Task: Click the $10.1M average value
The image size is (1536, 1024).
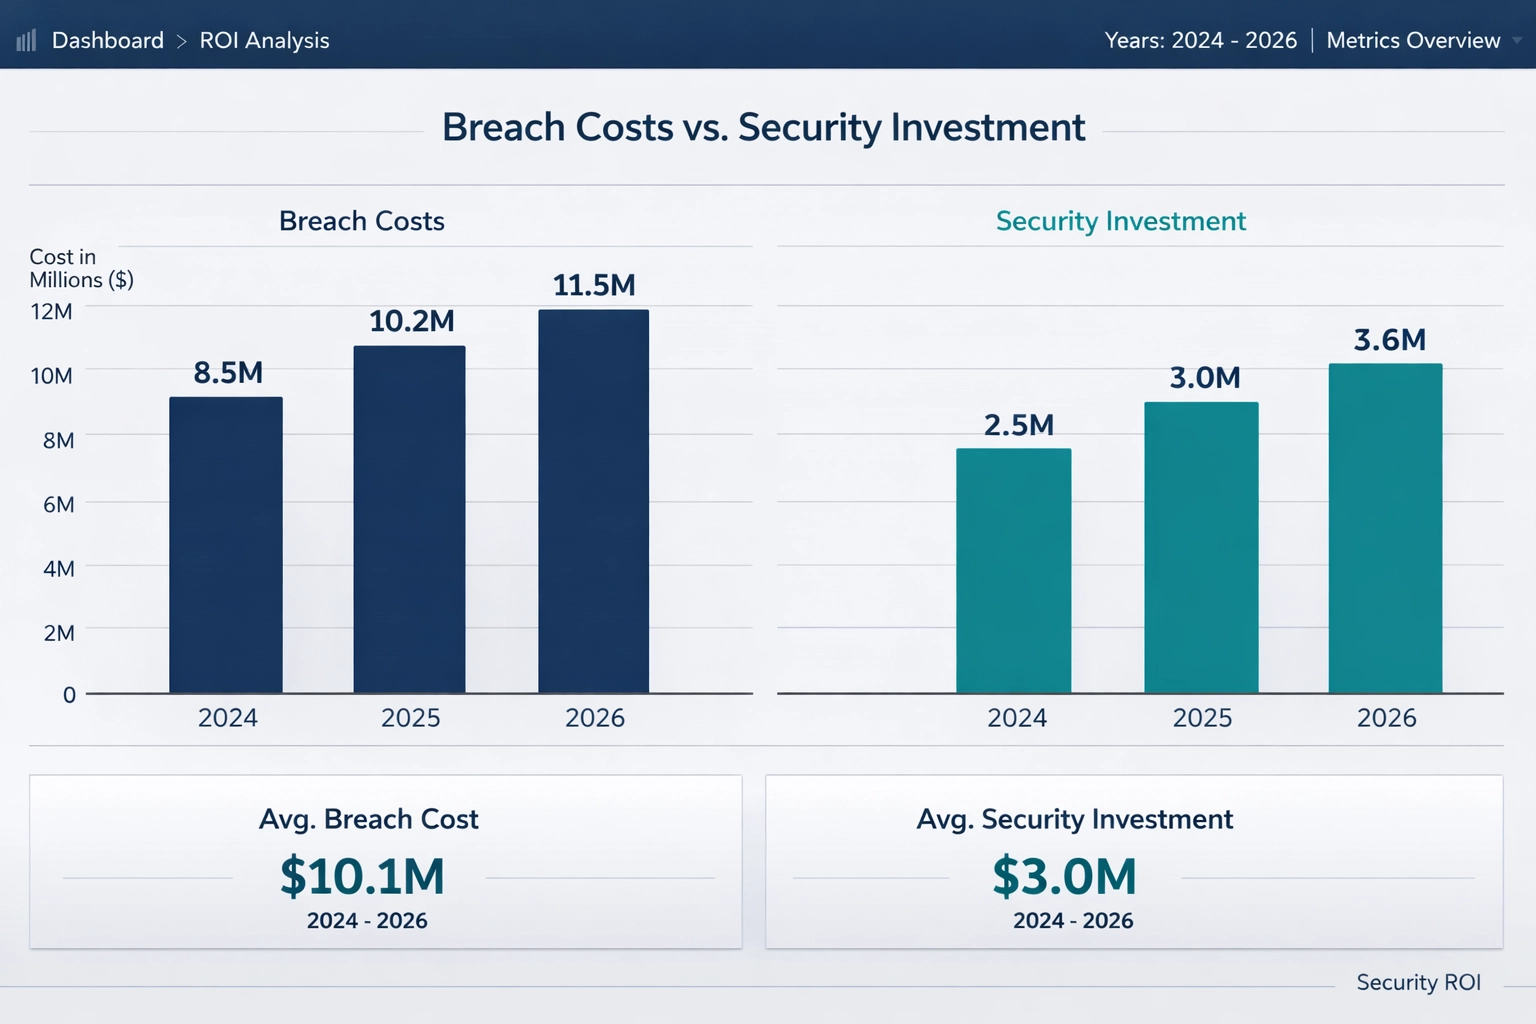Action: (x=366, y=877)
